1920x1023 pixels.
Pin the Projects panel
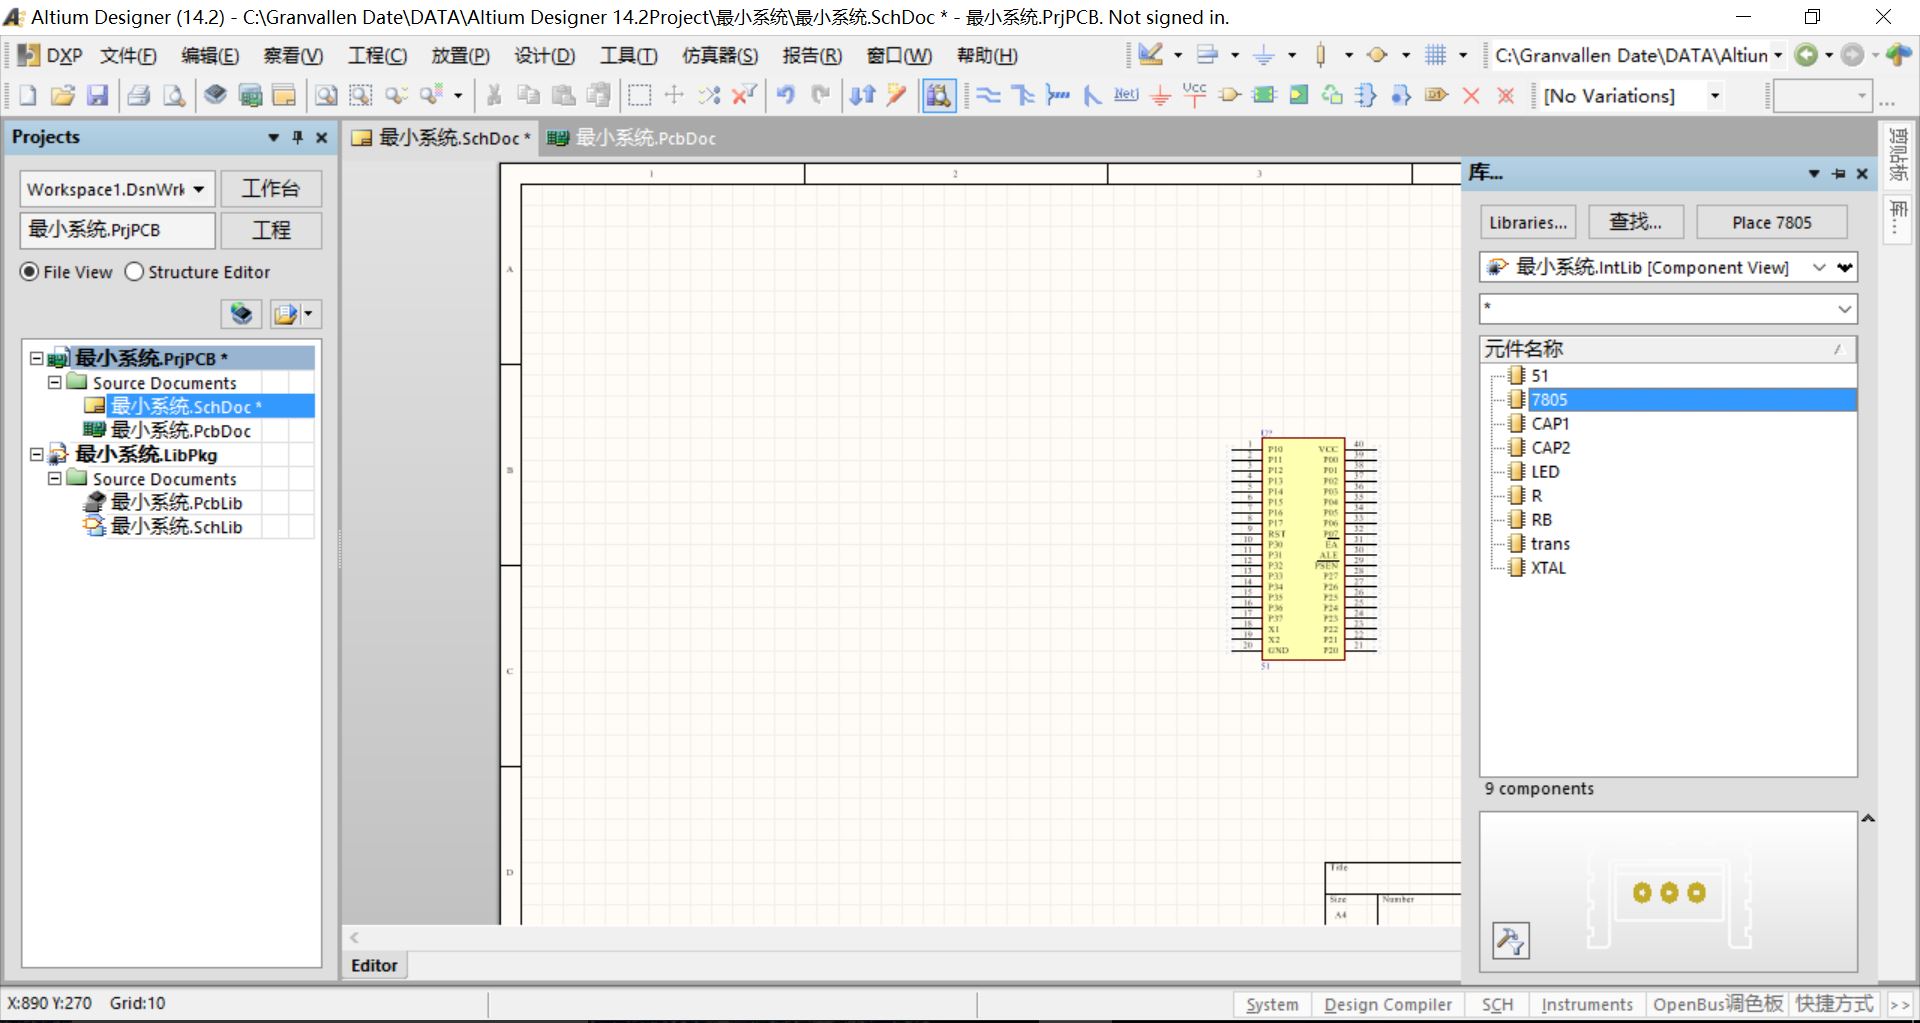pyautogui.click(x=297, y=138)
